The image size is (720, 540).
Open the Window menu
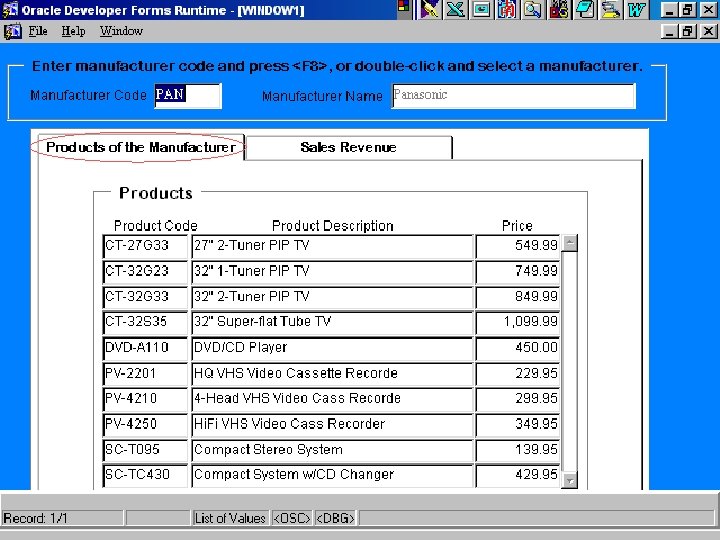coord(121,31)
